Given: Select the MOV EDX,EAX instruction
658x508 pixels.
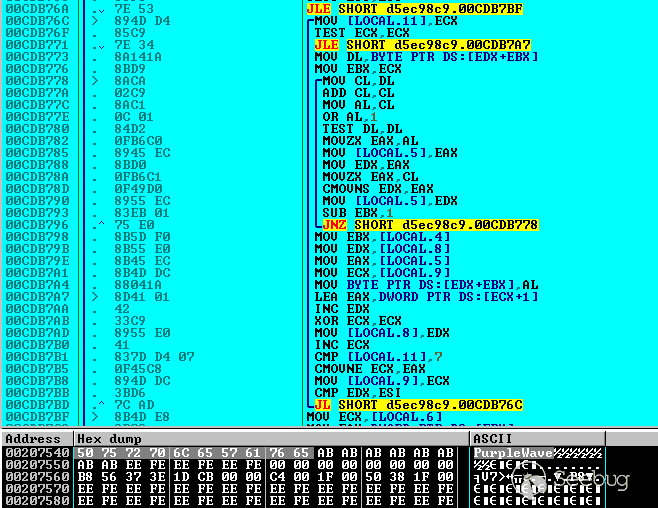Looking at the screenshot, I should tap(366, 165).
